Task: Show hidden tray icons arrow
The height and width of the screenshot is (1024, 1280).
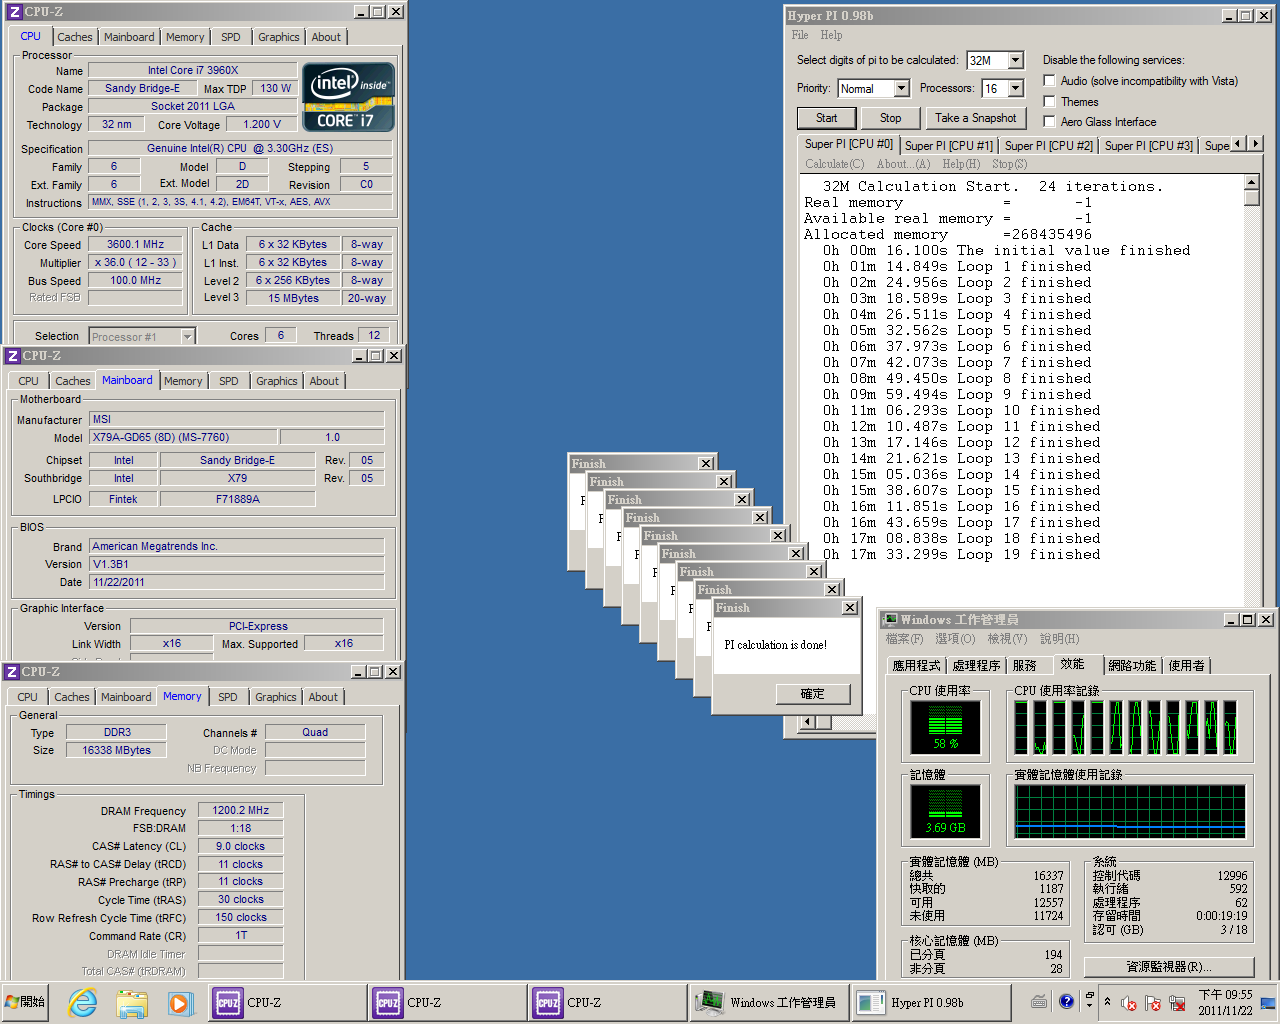Action: pyautogui.click(x=1107, y=1002)
